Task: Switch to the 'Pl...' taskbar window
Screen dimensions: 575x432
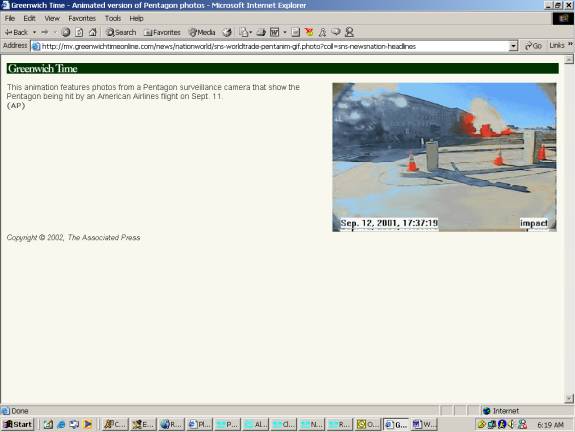Action: (x=199, y=424)
